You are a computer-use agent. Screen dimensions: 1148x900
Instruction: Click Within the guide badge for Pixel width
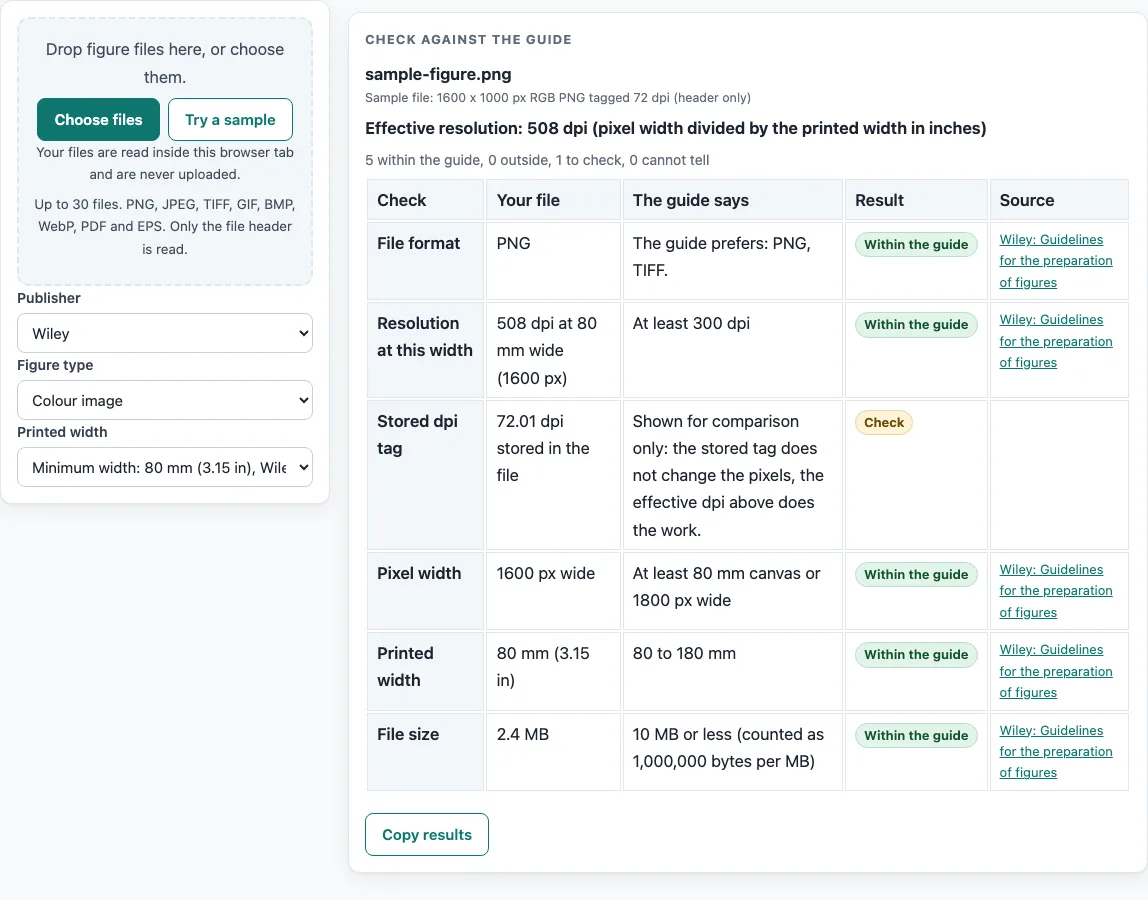pos(916,575)
